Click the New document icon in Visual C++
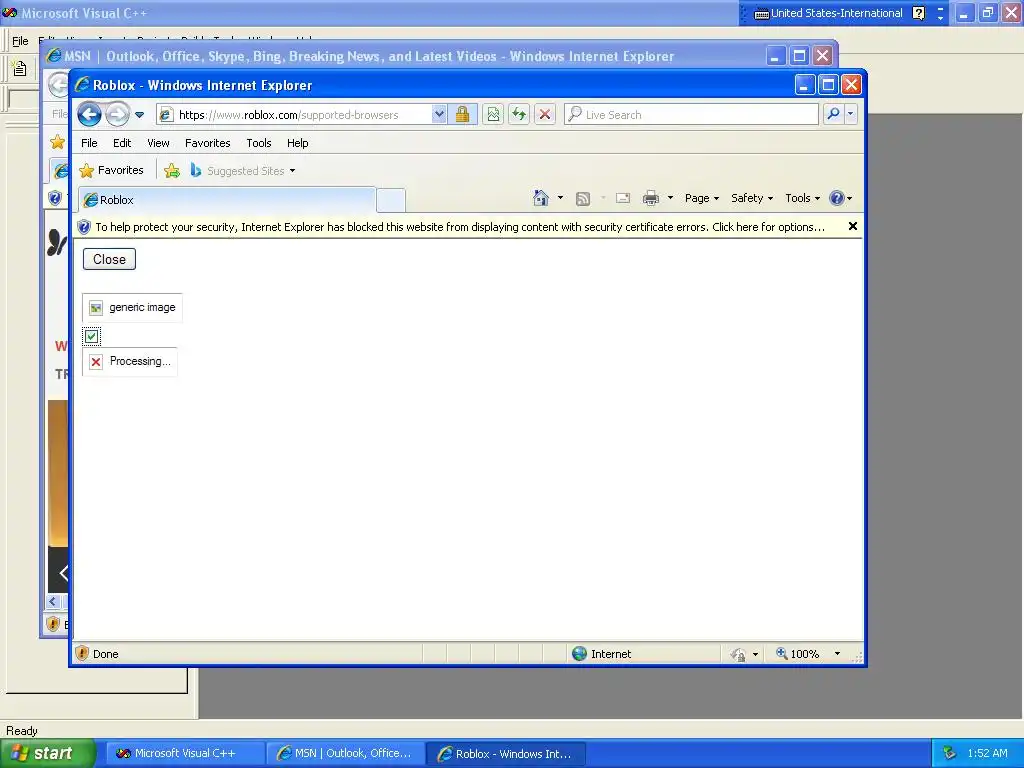Viewport: 1024px width, 768px height. click(20, 69)
